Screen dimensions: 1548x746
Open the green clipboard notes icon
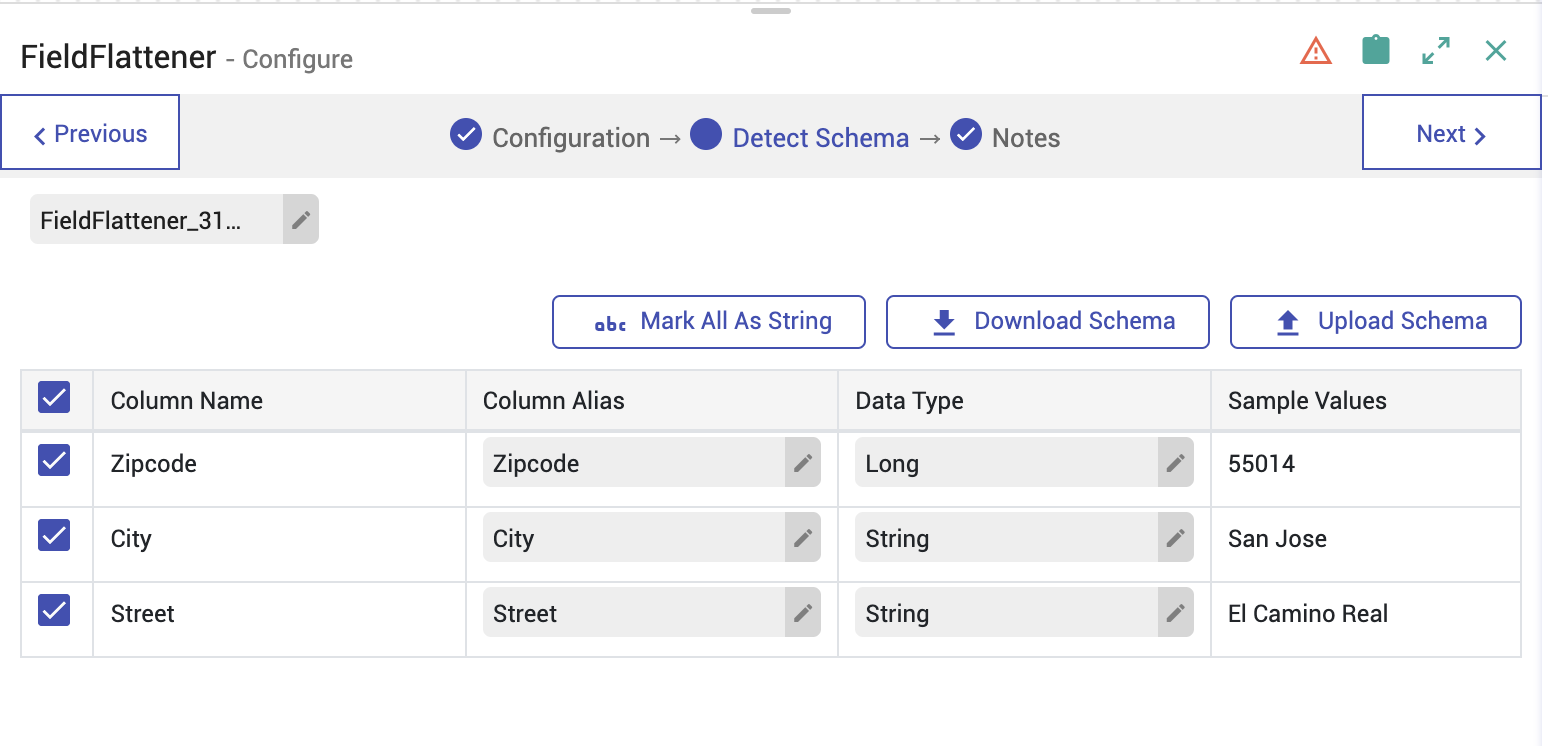point(1376,51)
